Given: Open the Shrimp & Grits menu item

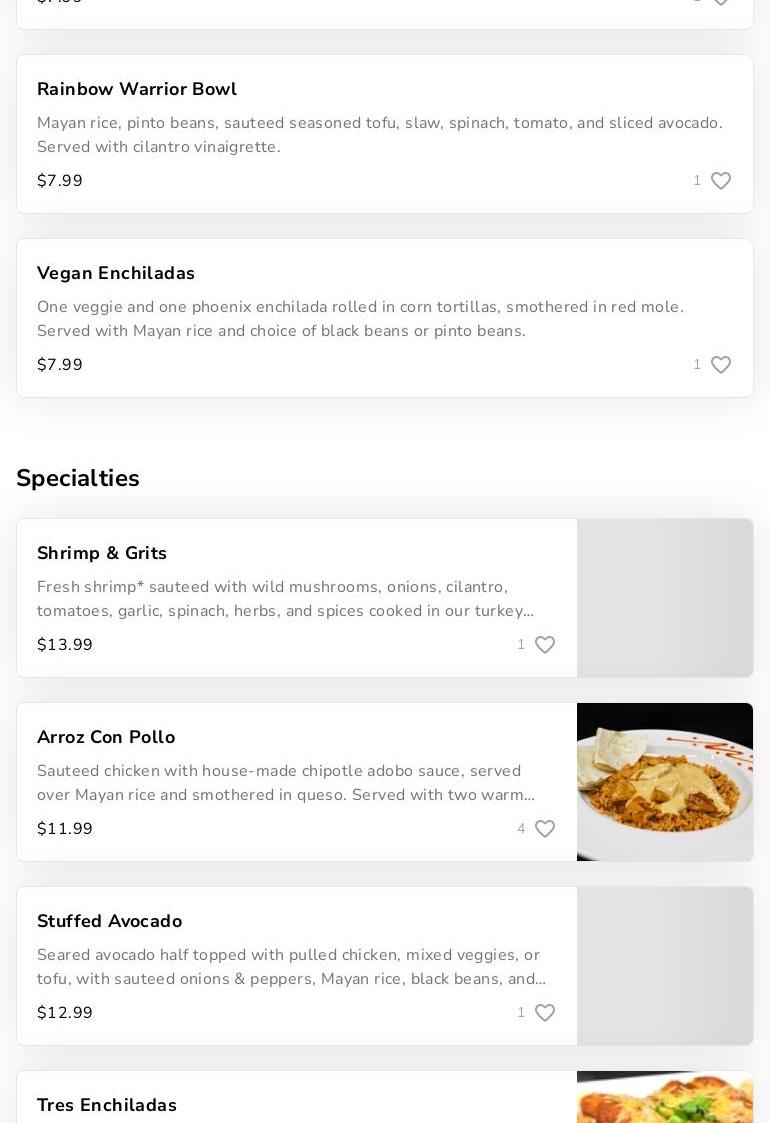Looking at the screenshot, I should 102,553.
